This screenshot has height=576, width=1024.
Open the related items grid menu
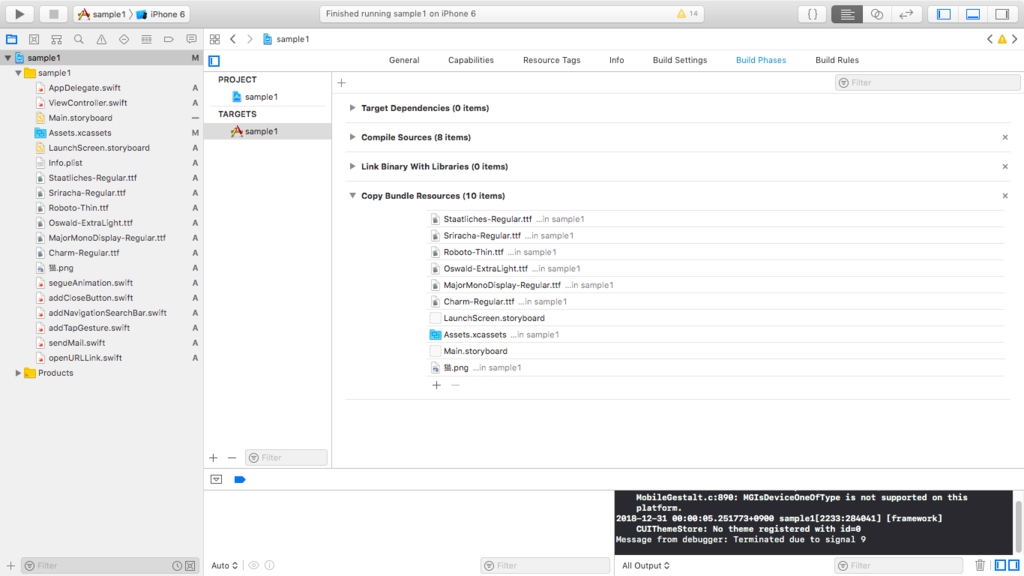[x=215, y=39]
